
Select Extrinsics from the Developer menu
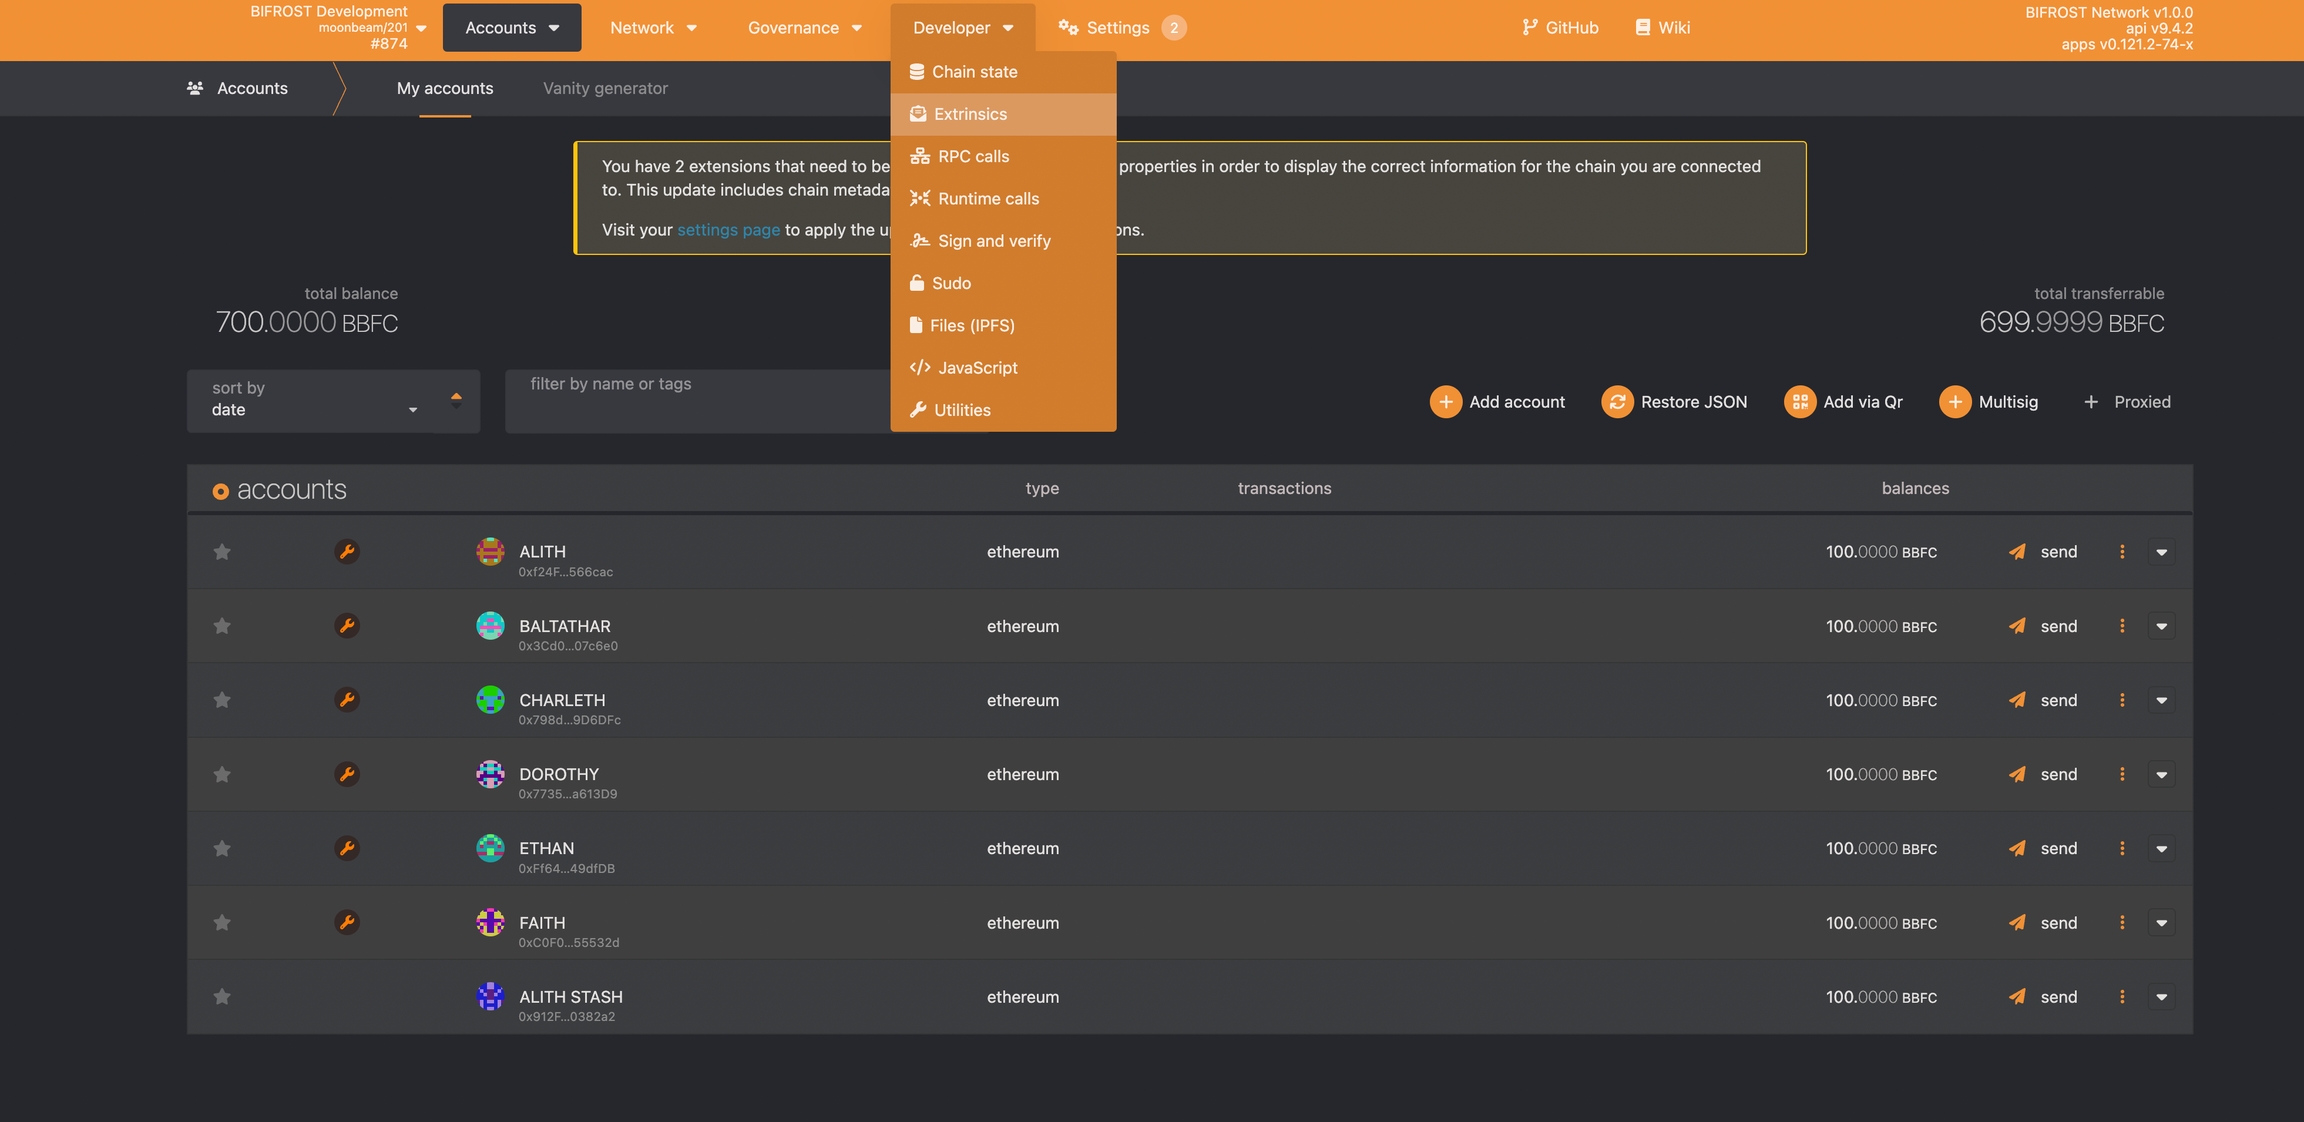tap(970, 114)
